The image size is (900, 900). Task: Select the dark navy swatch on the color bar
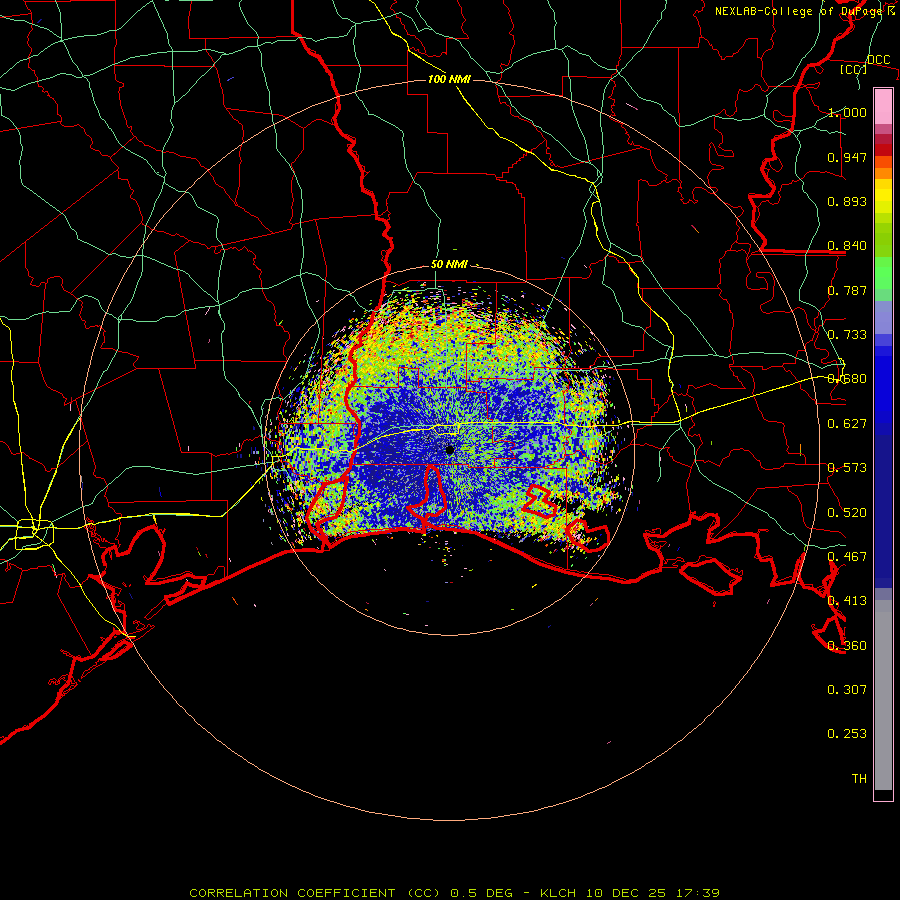pyautogui.click(x=883, y=505)
